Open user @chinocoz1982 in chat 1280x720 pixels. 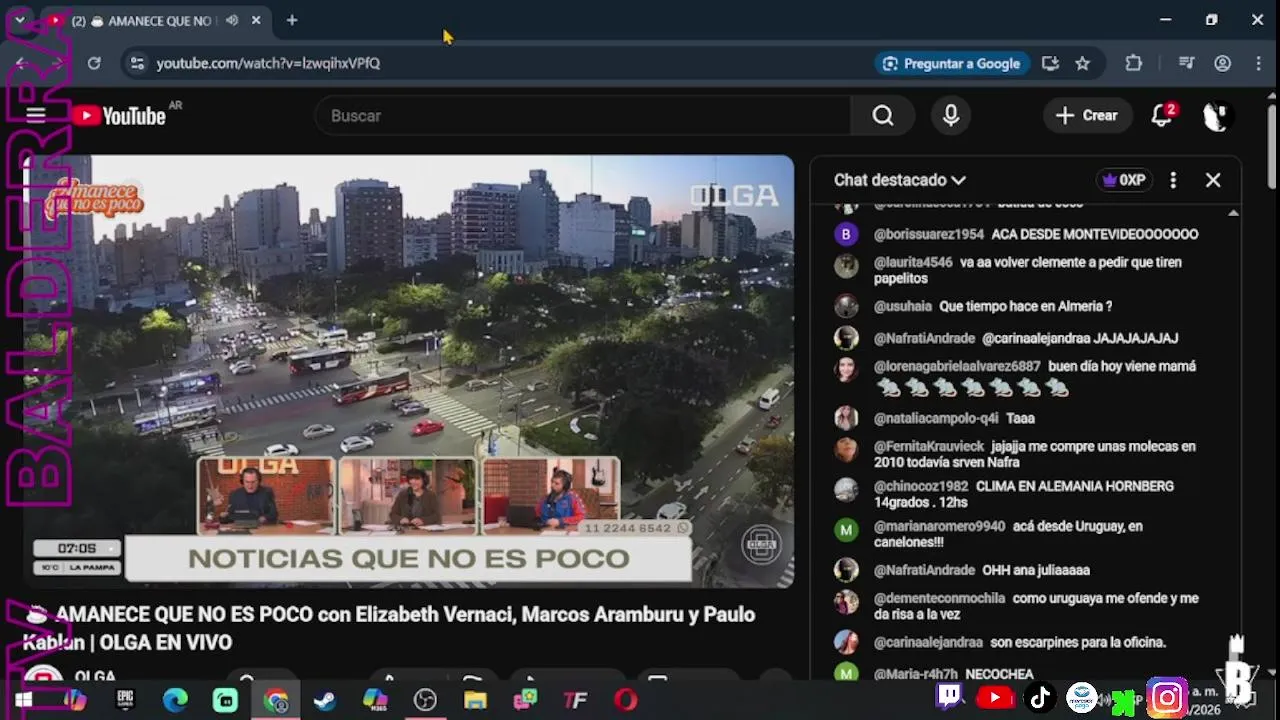click(921, 486)
